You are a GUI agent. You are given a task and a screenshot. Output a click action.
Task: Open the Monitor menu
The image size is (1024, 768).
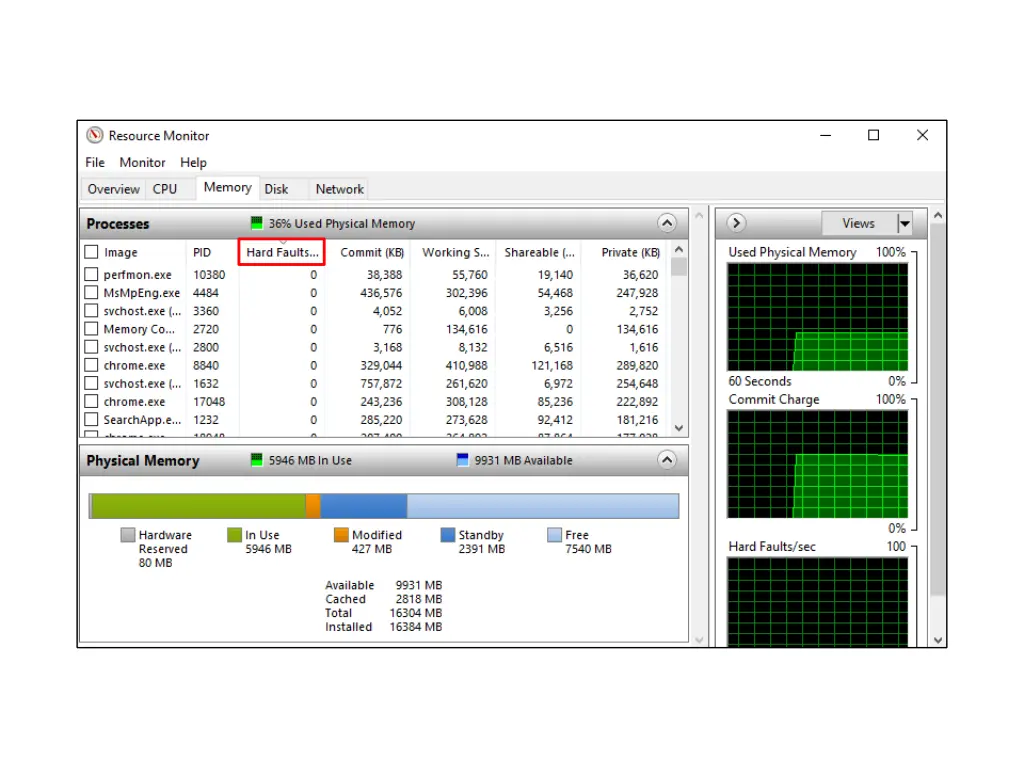(142, 163)
